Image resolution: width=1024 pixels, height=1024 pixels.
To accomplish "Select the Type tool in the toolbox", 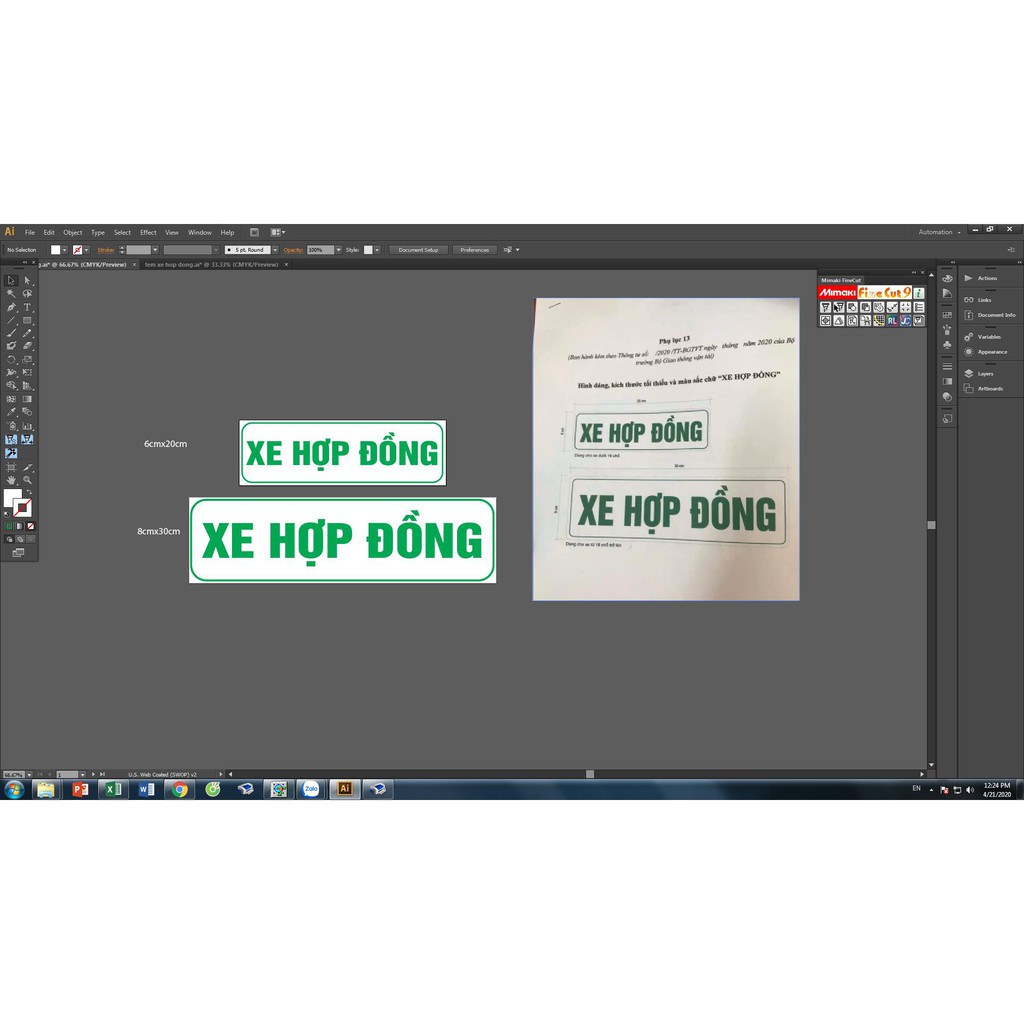I will point(27,307).
